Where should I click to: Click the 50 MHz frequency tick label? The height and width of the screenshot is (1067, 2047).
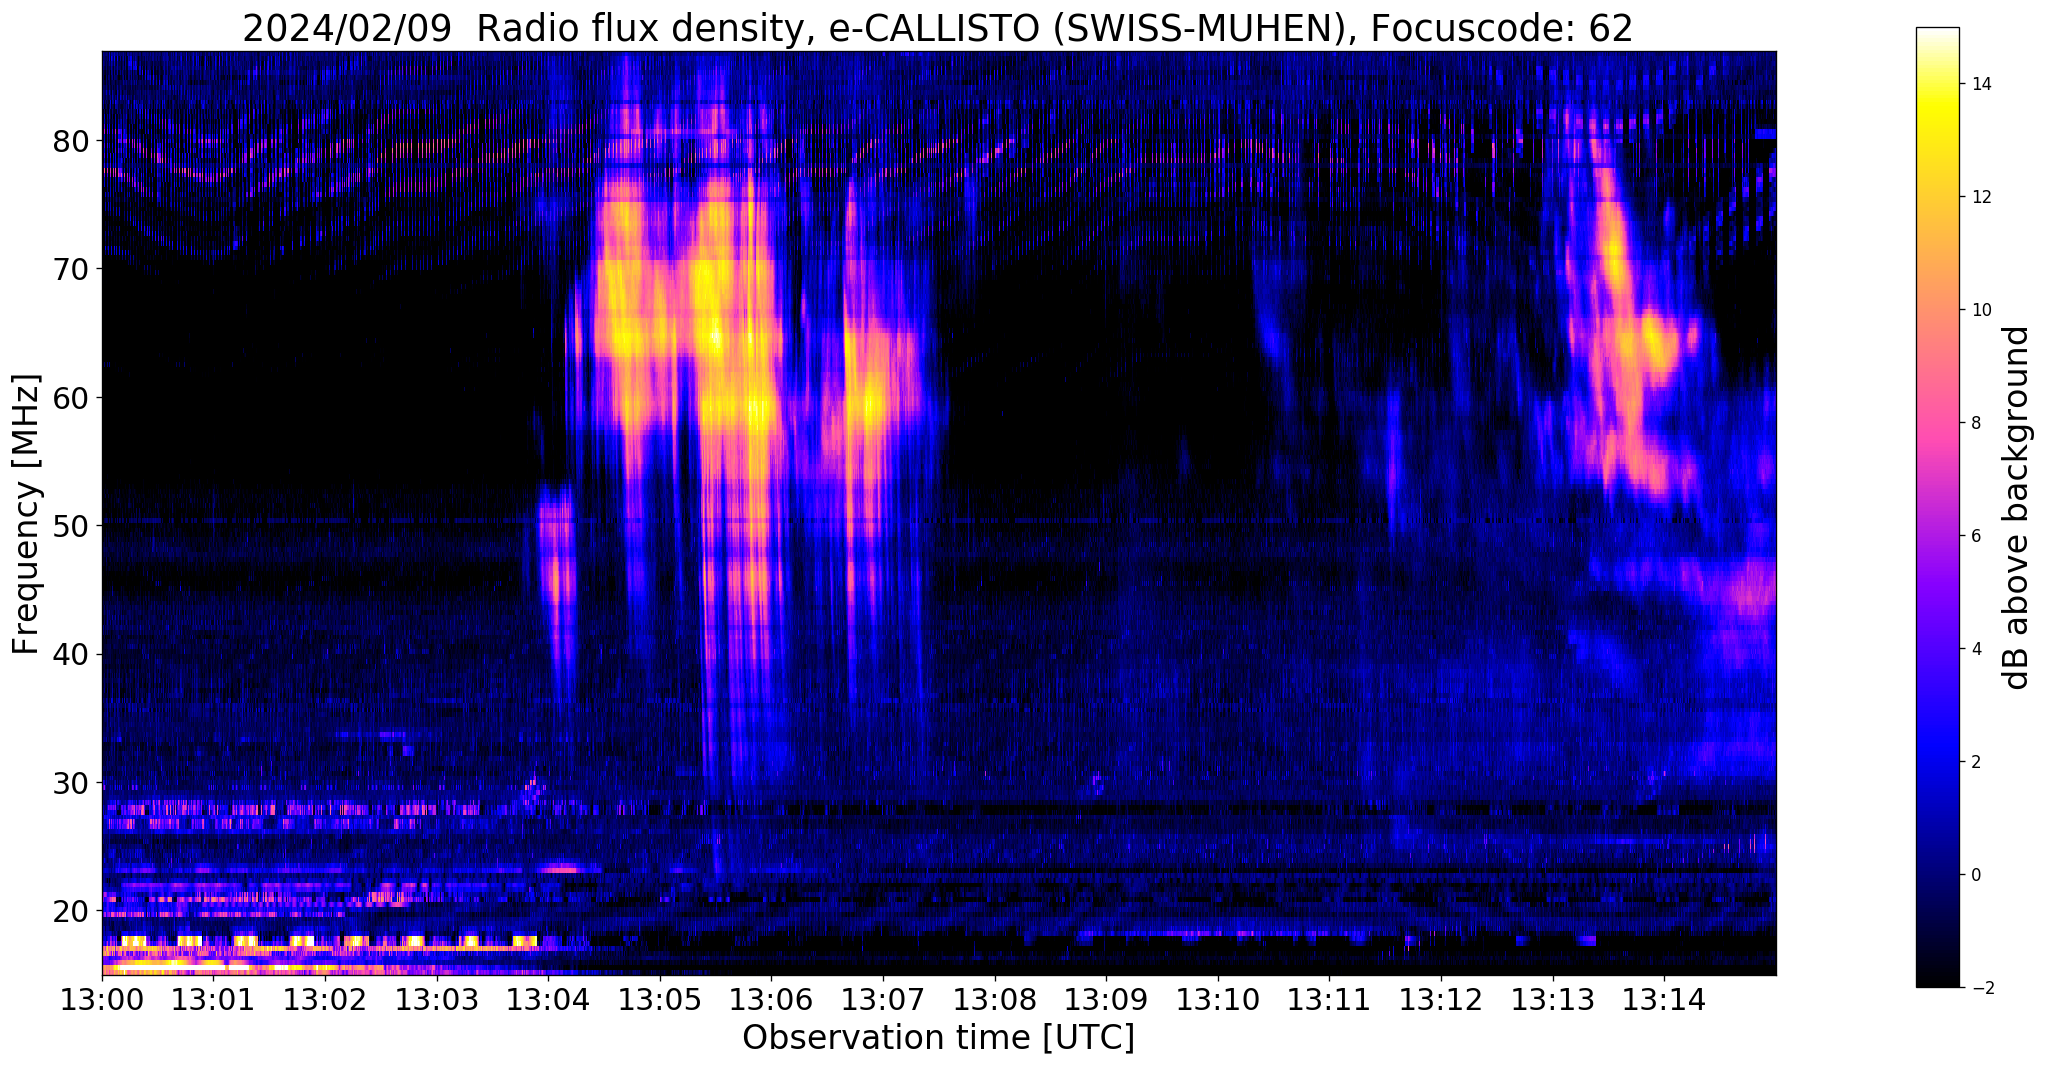(71, 526)
